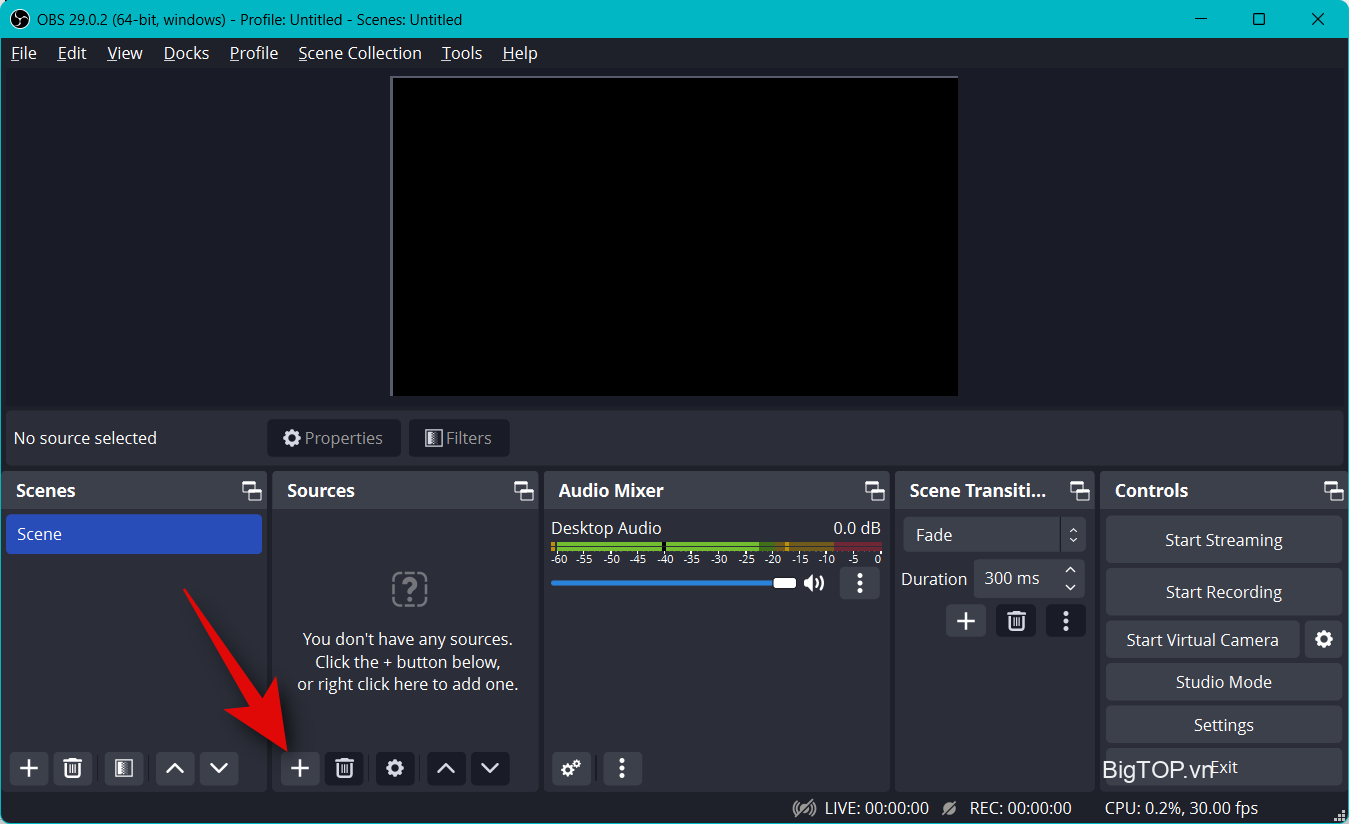Undock the Scenes panel
This screenshot has height=824, width=1349.
pyautogui.click(x=251, y=491)
